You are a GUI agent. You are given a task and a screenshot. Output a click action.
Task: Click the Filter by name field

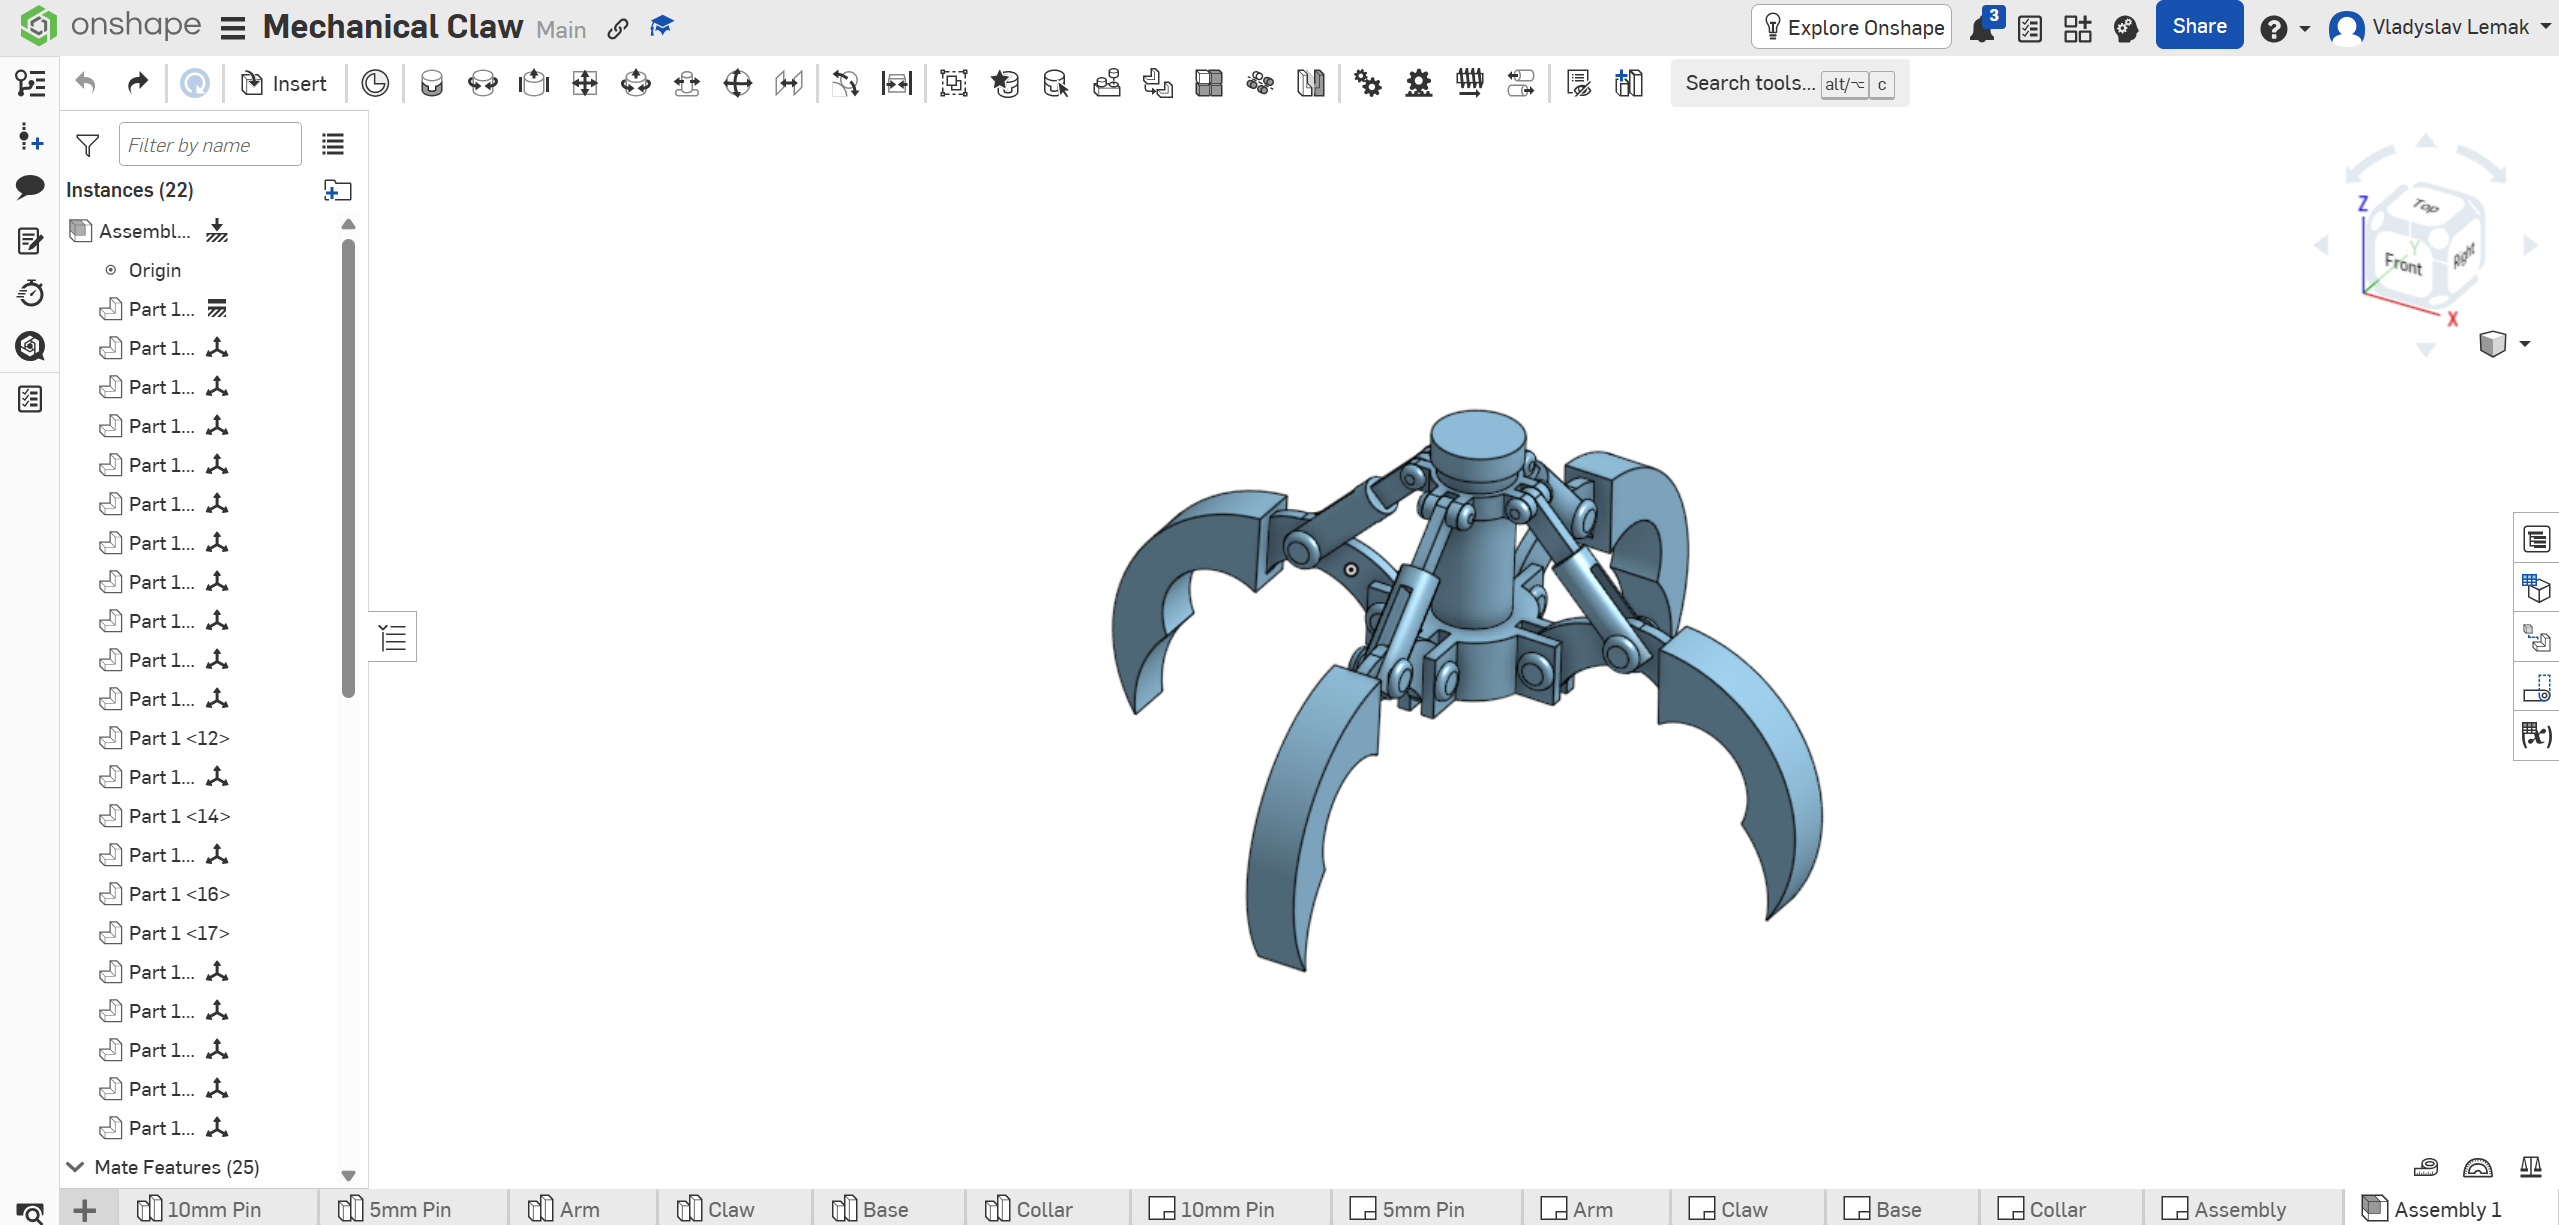pyautogui.click(x=209, y=146)
